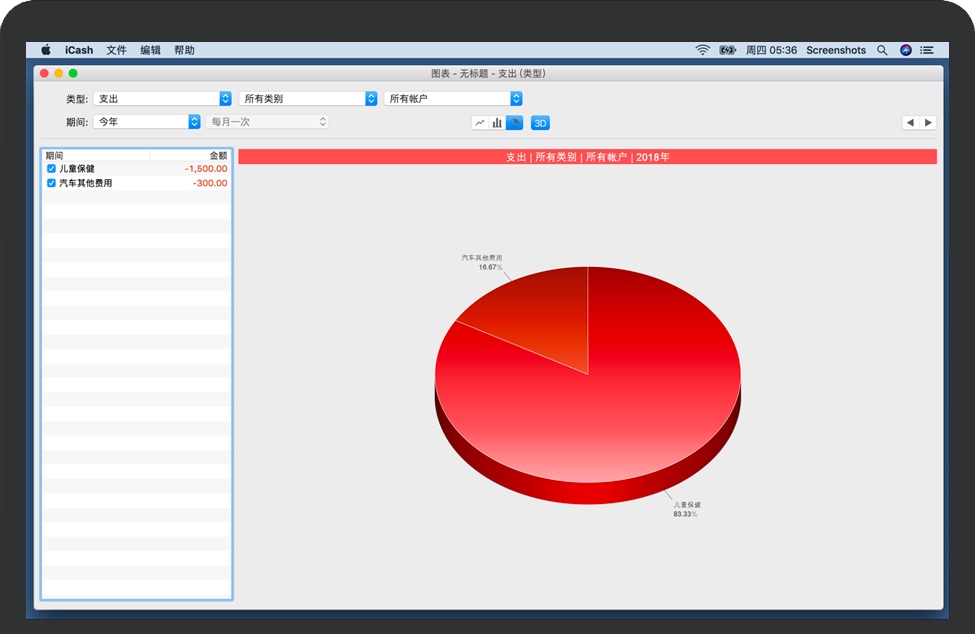
Task: Open the 期间 今年 dropdown
Action: [x=147, y=122]
